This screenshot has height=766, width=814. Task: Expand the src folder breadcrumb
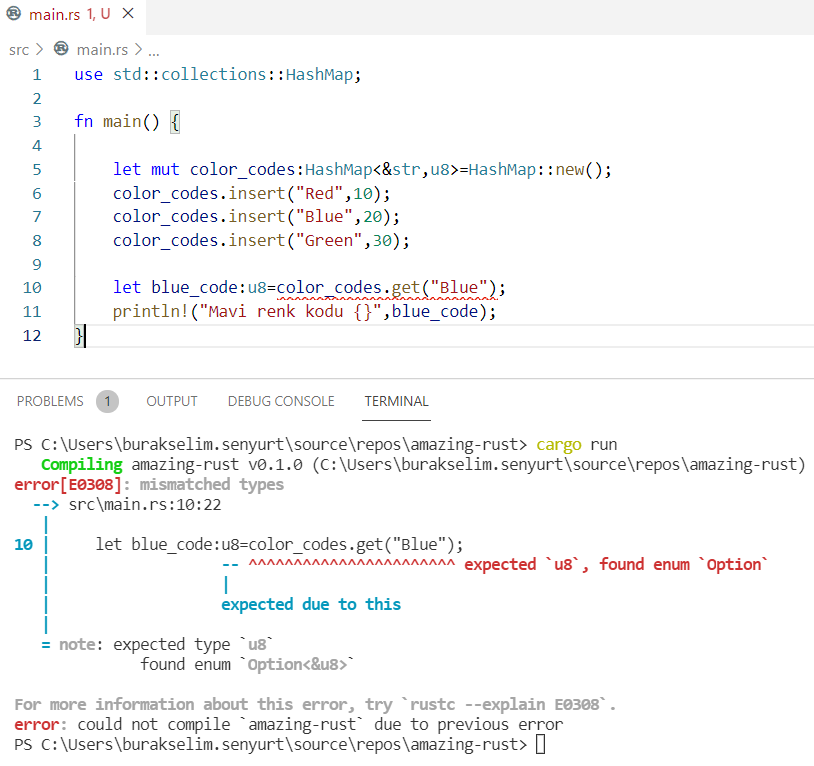click(18, 49)
